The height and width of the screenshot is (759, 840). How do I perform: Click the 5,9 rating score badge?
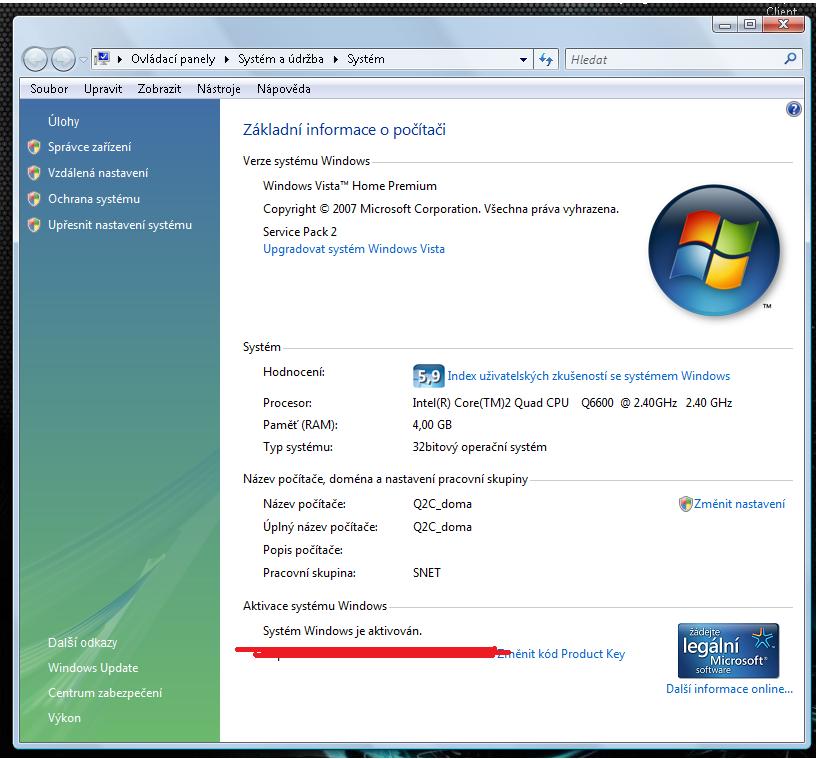(x=428, y=376)
